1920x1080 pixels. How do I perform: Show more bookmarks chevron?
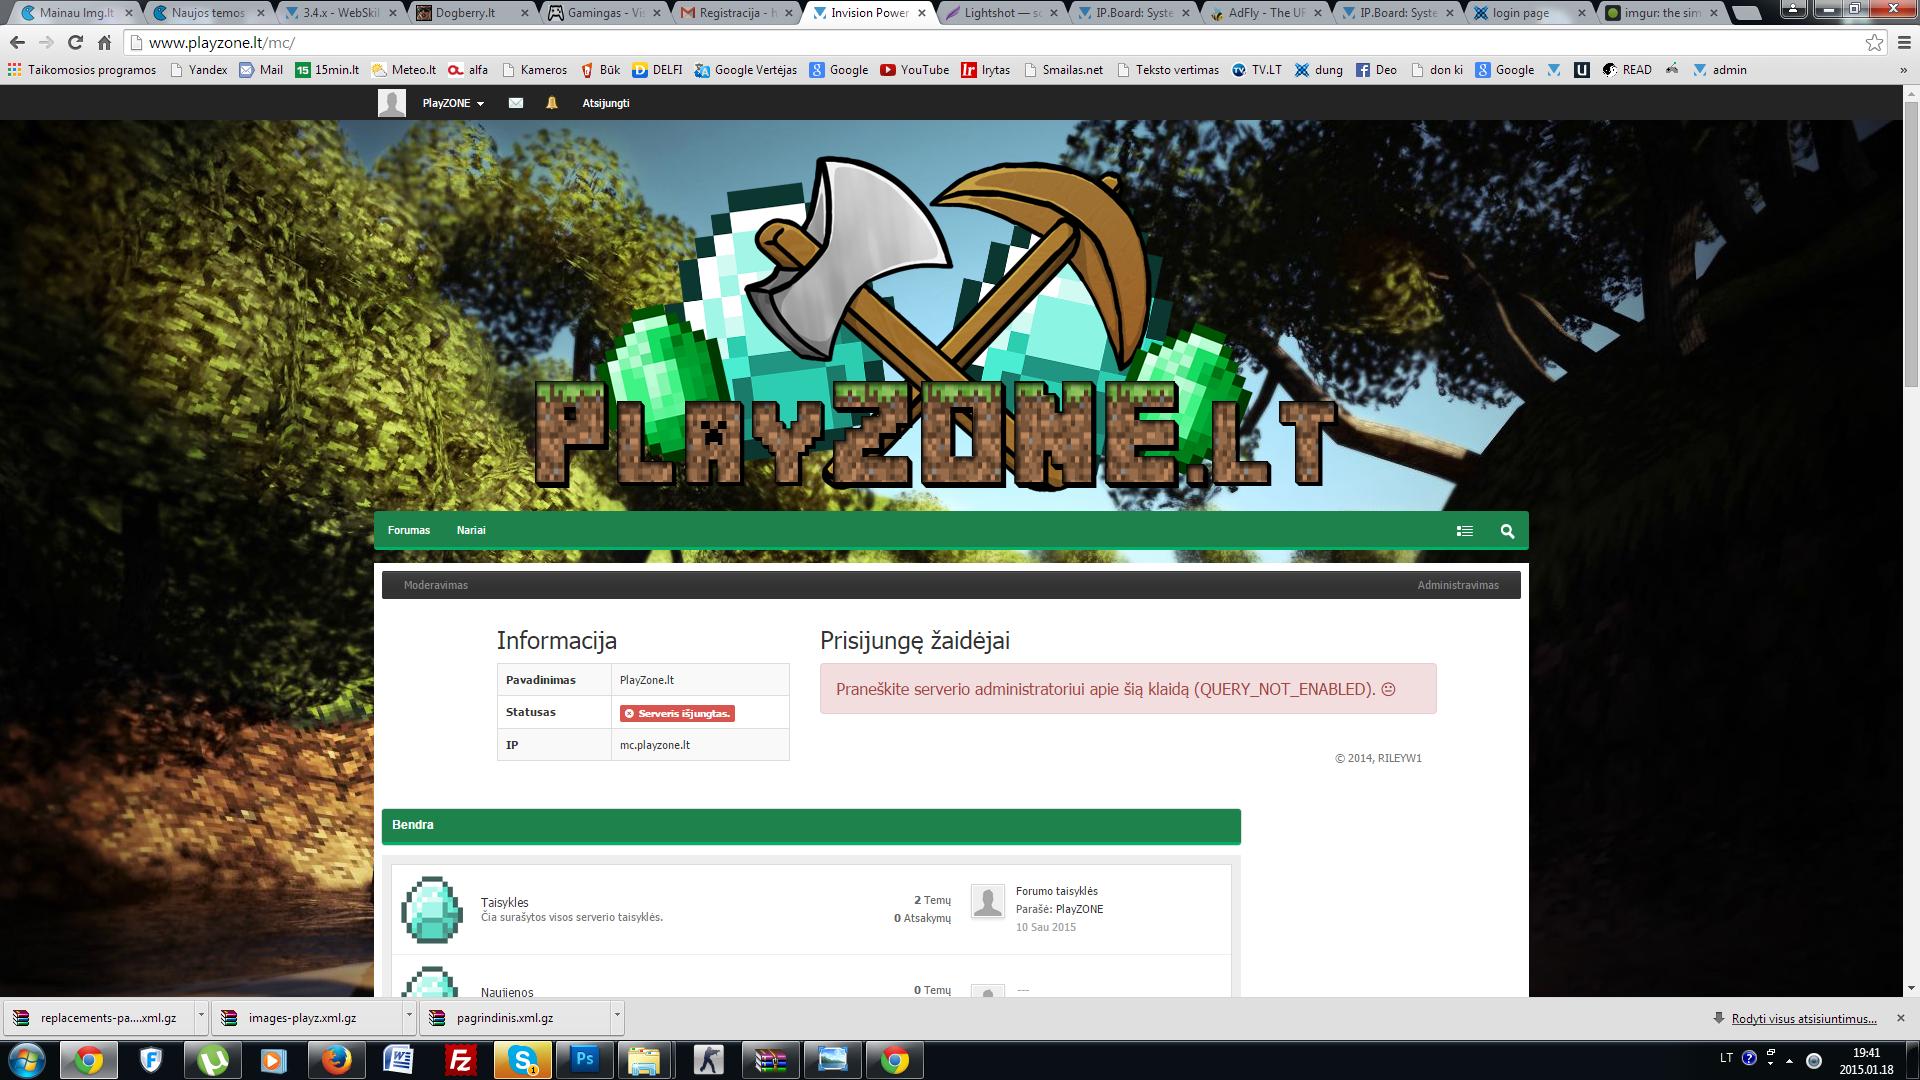coord(1903,70)
